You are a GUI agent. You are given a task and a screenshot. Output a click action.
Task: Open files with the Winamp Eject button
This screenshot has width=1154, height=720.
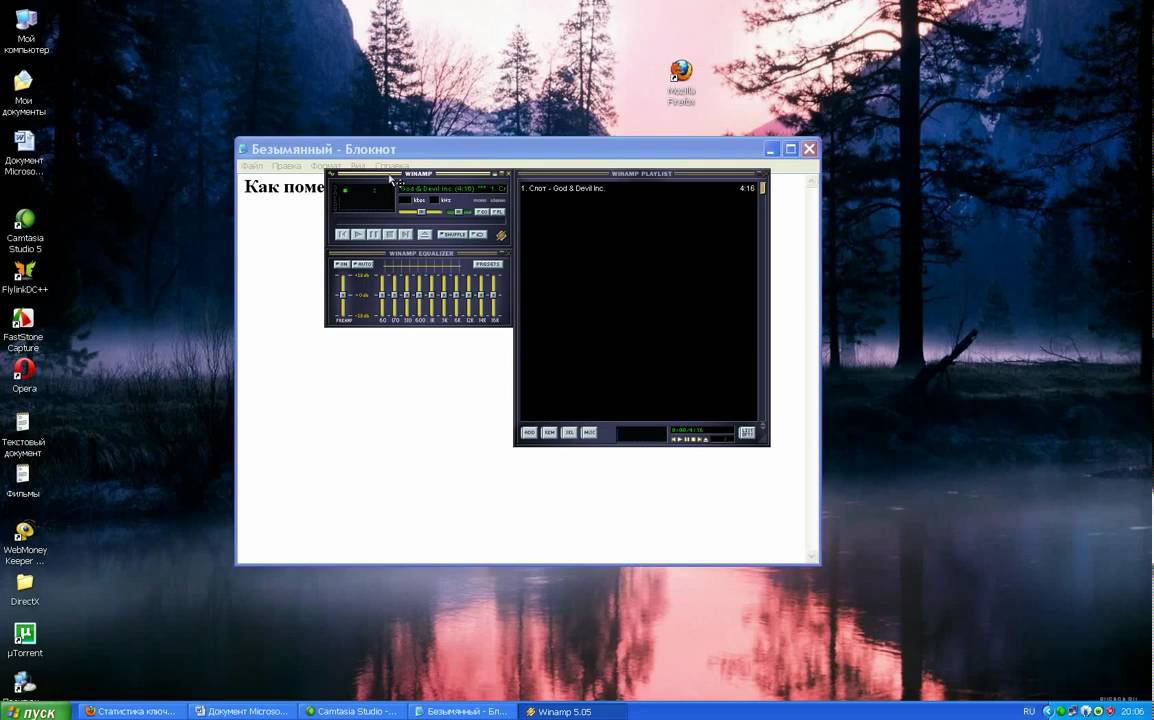coord(425,235)
